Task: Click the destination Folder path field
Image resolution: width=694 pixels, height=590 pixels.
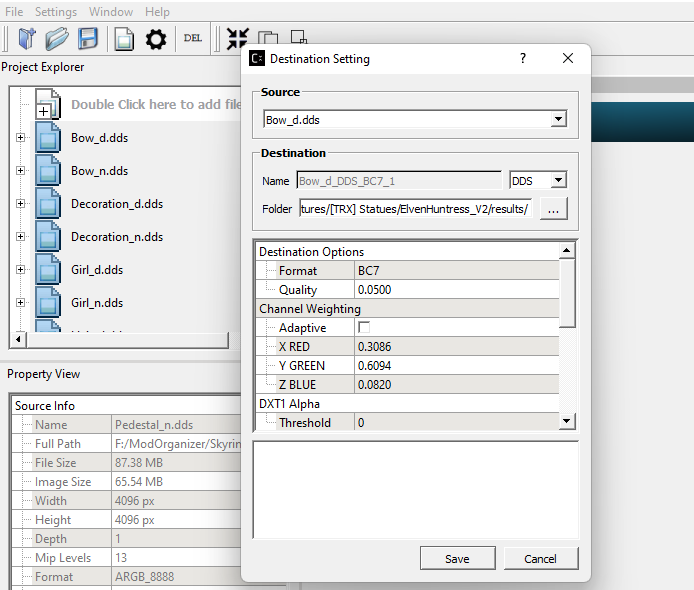Action: (x=415, y=208)
